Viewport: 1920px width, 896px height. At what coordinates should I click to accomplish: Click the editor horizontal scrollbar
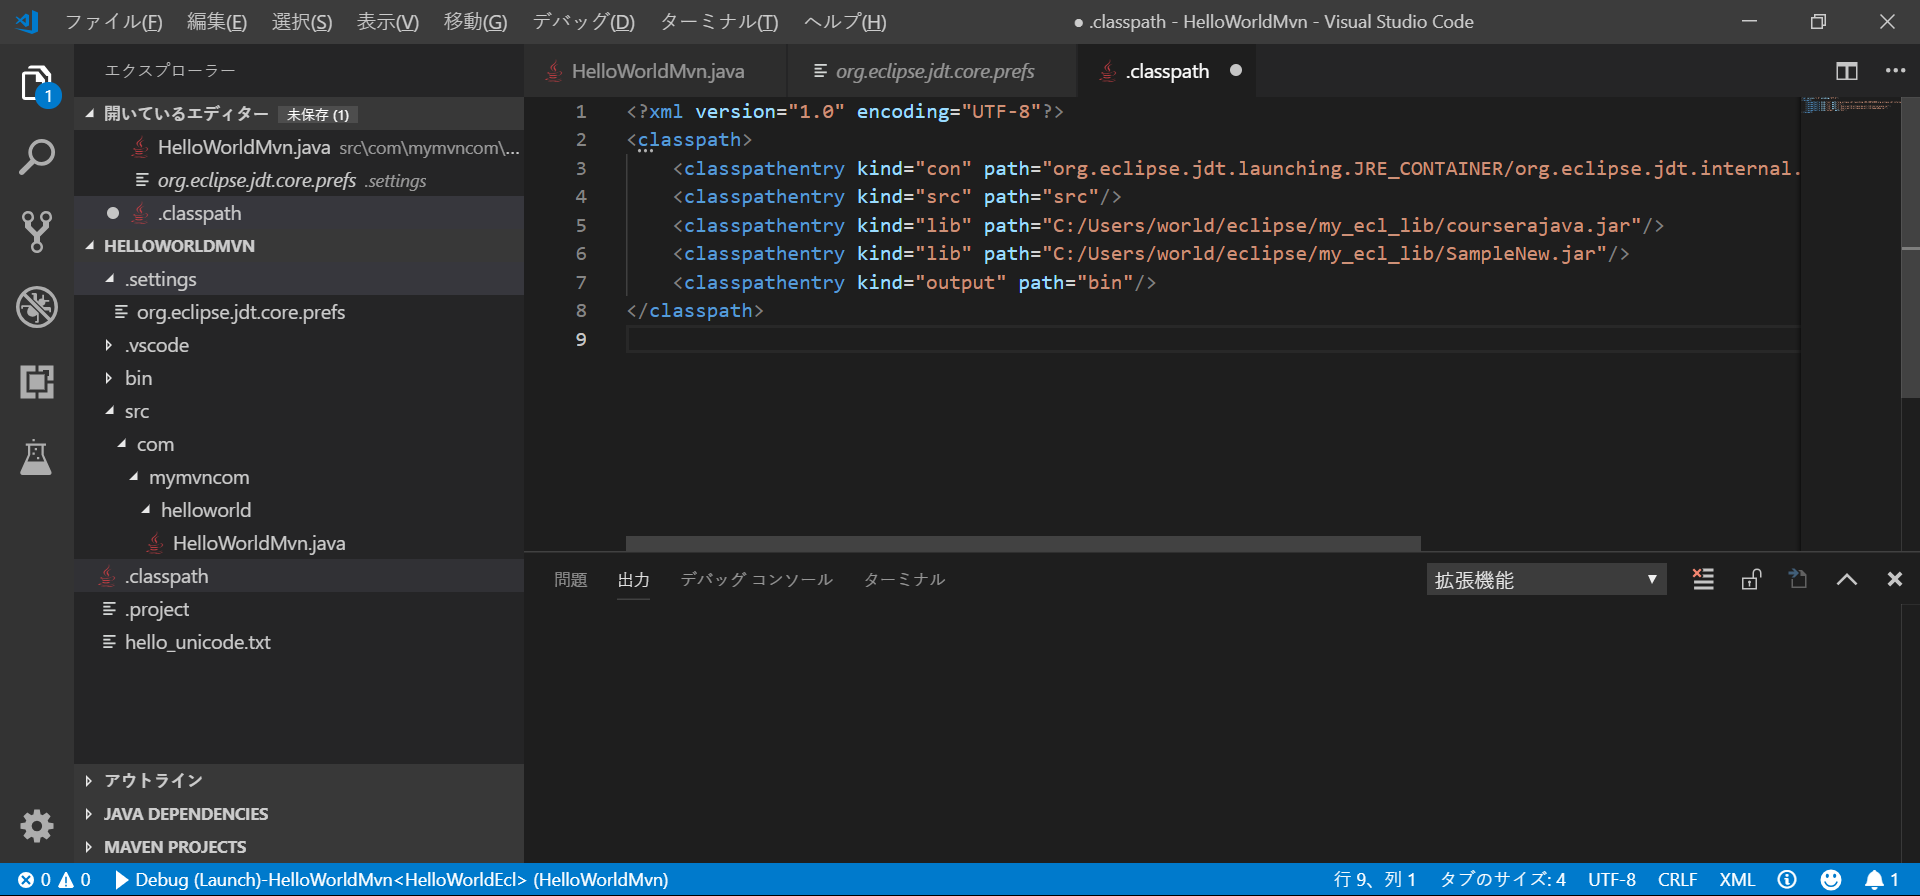coord(1022,543)
